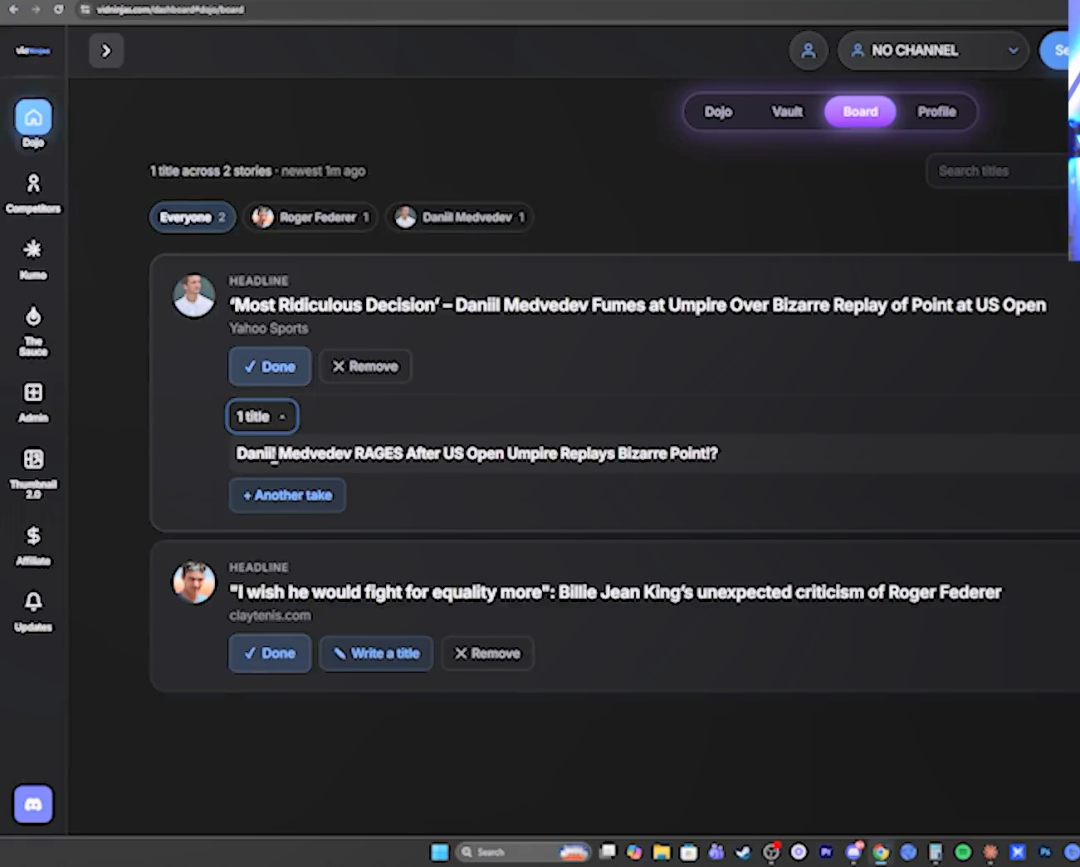The image size is (1080, 867).
Task: Click Roger Federer avatar in second story
Action: click(x=194, y=582)
